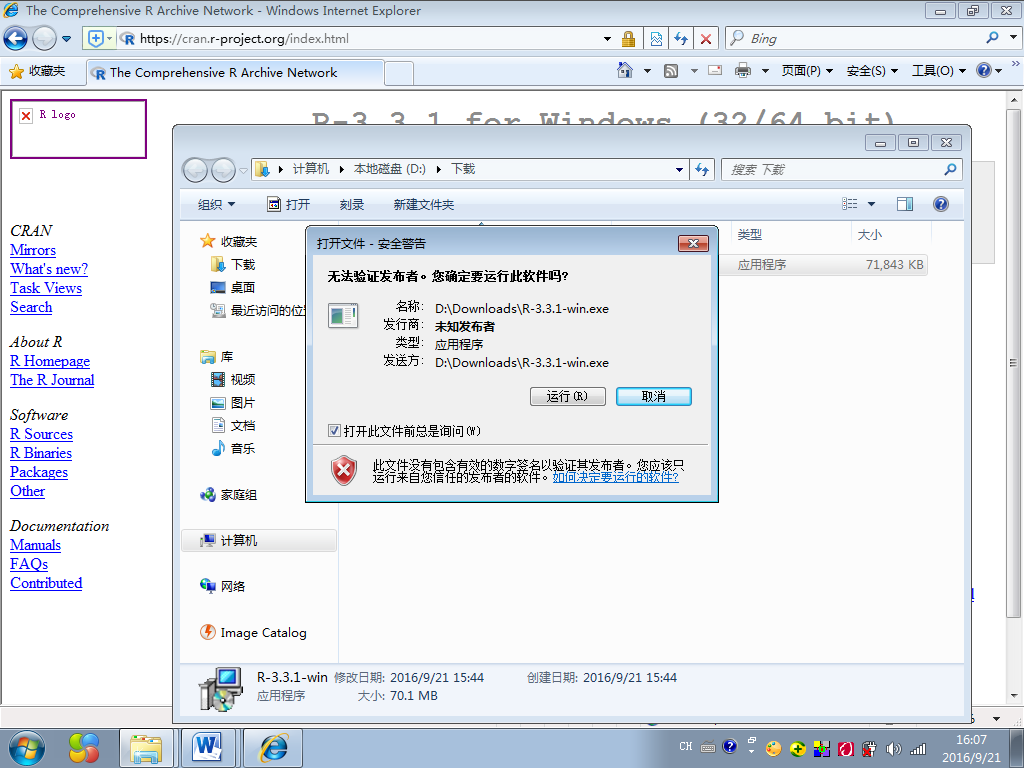
Task: Click the IE Help question mark icon
Action: pos(984,70)
